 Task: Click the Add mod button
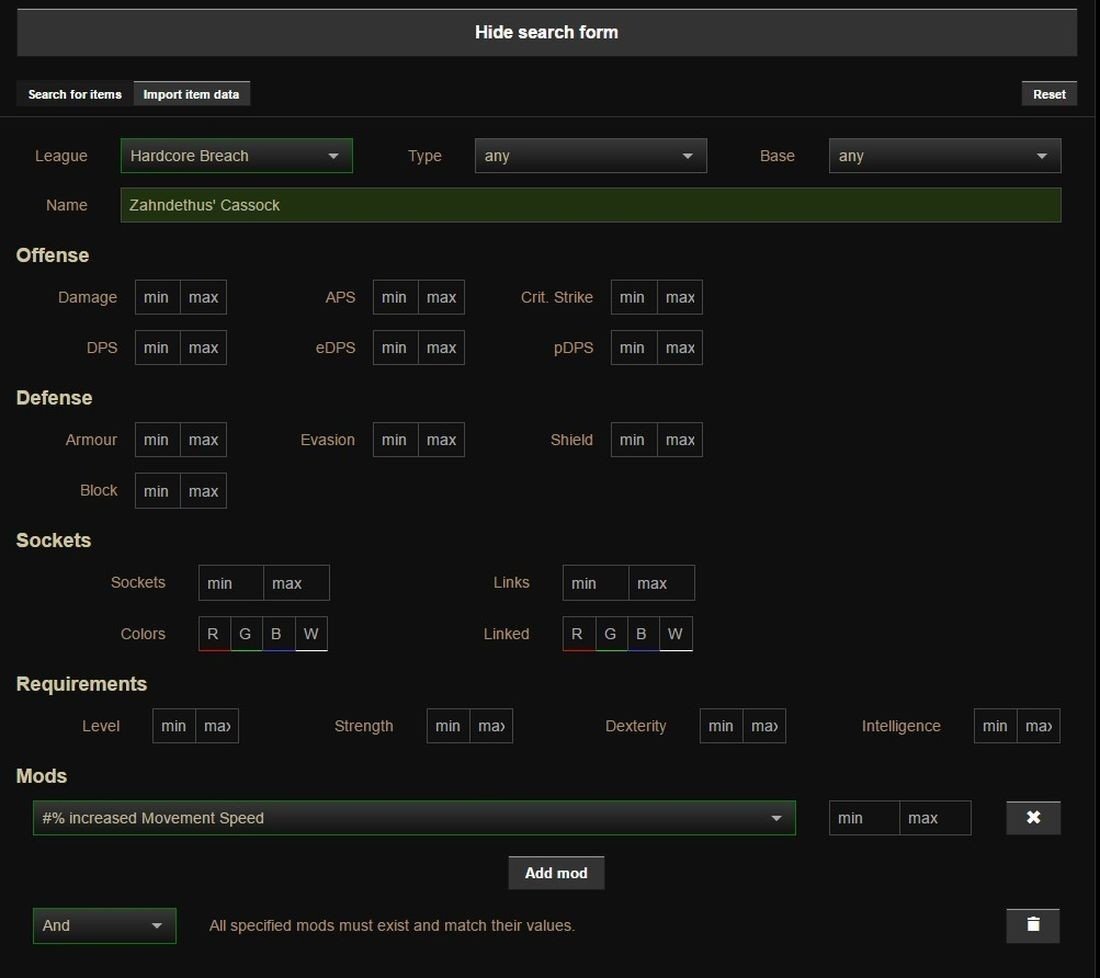coord(556,873)
